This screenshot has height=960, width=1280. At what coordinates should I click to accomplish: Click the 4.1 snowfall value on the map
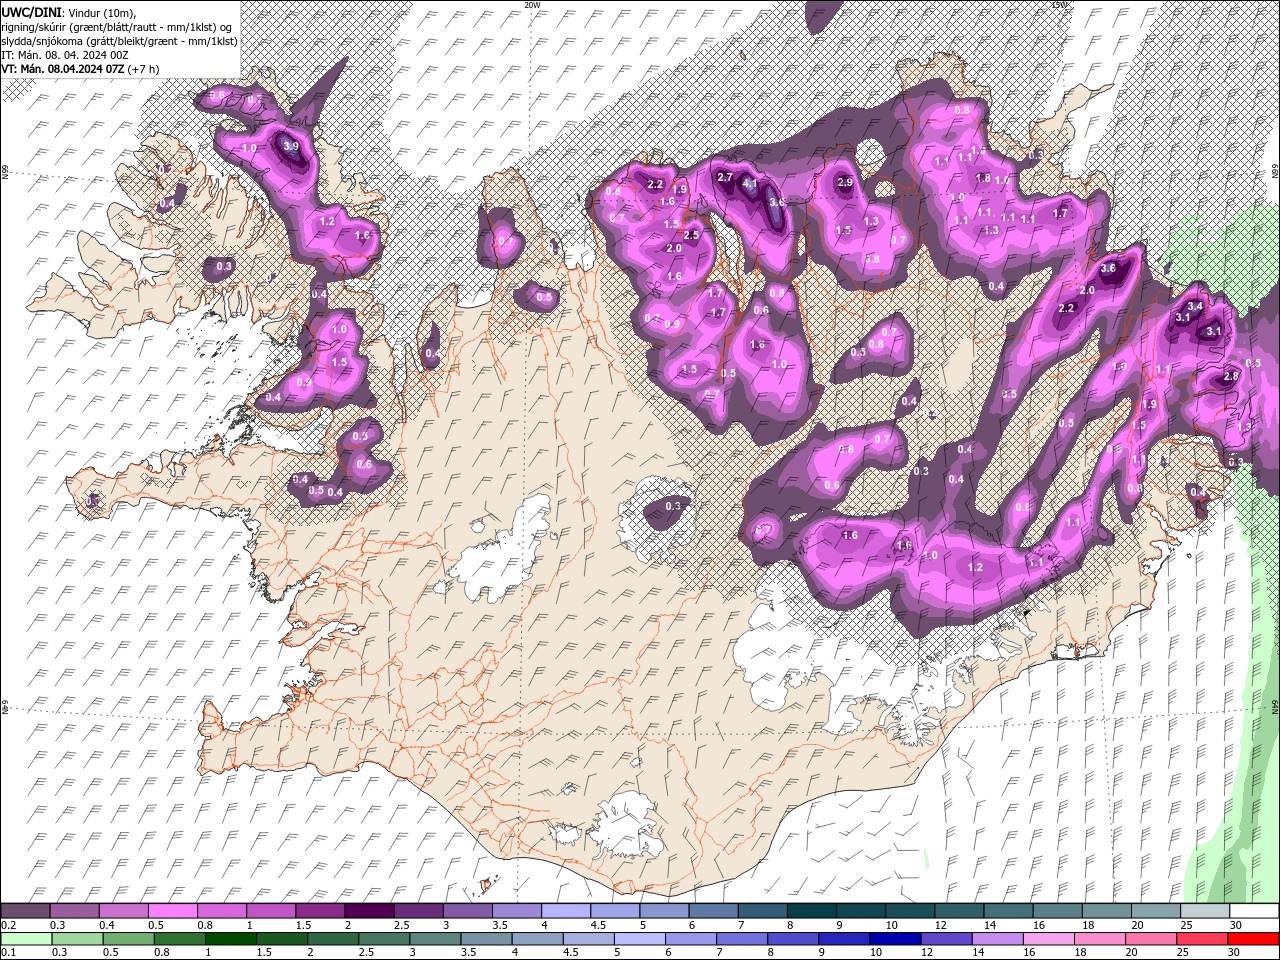click(x=751, y=184)
